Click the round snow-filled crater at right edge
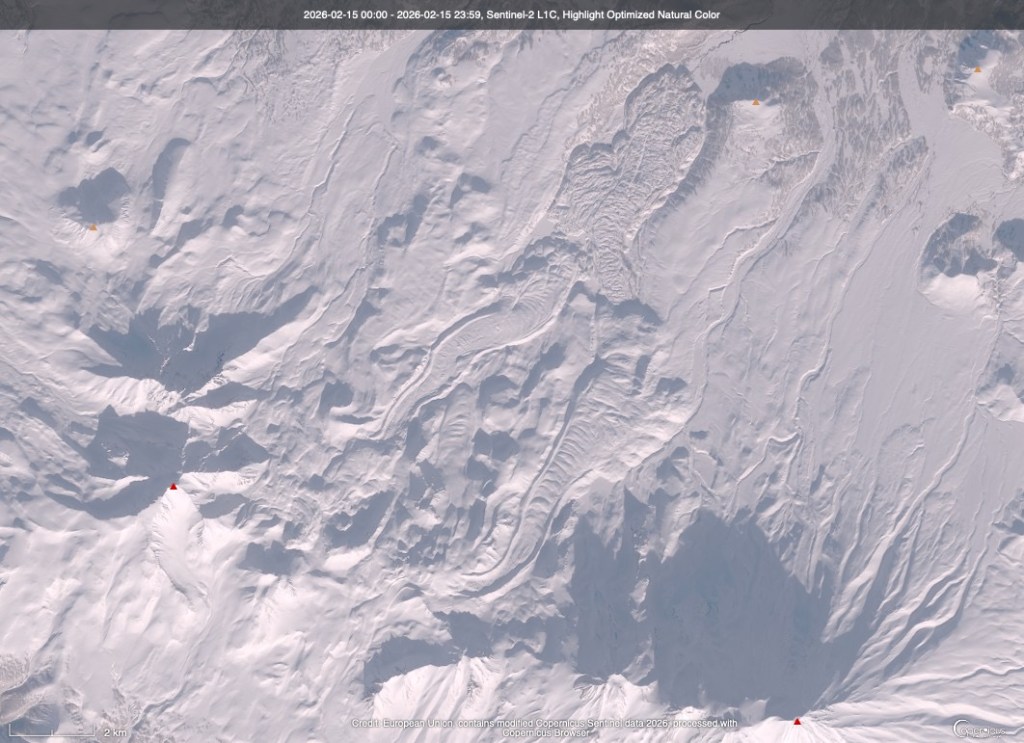 (x=957, y=290)
